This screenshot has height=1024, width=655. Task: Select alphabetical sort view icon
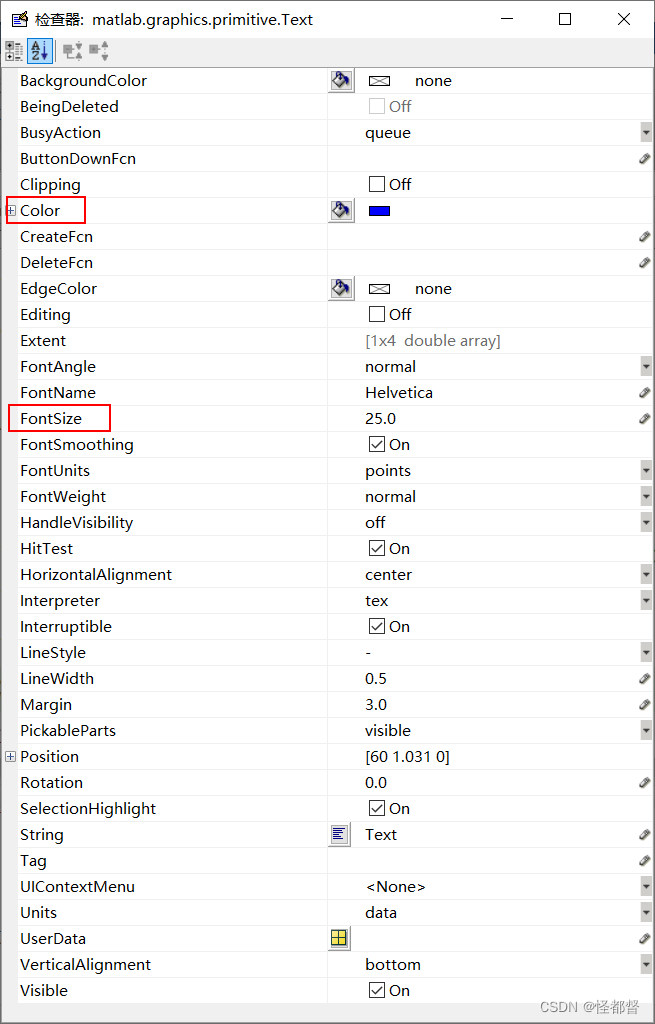pos(39,51)
